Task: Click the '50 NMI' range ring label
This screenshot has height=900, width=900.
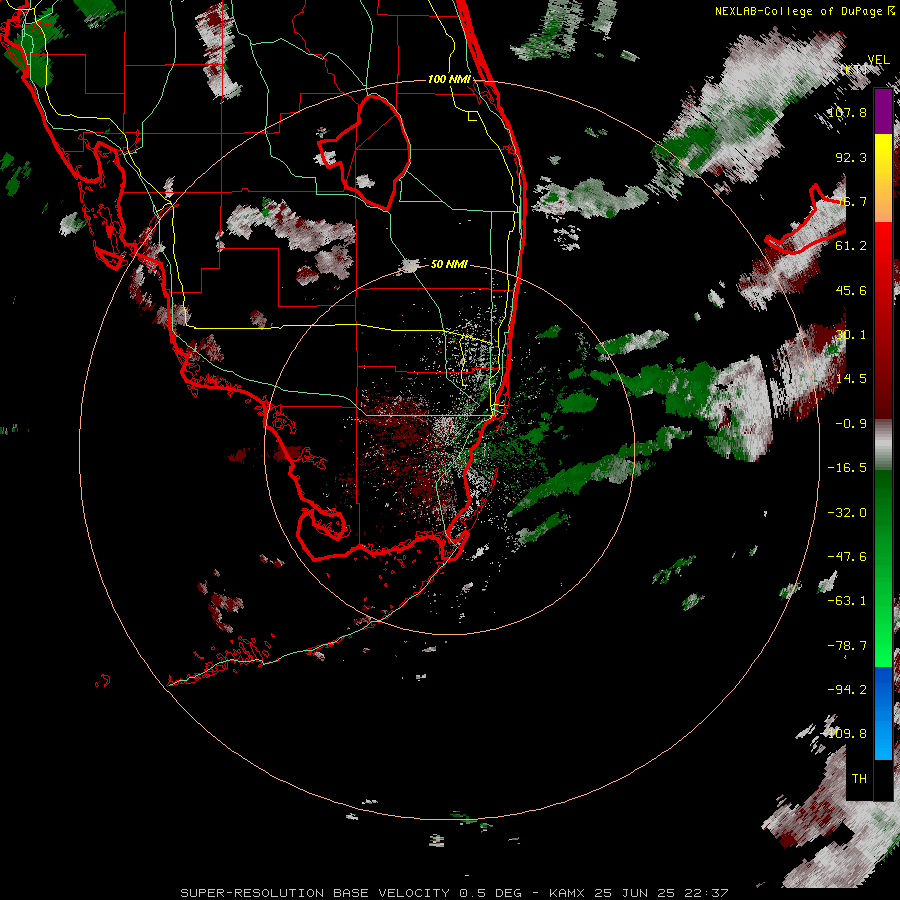Action: point(449,264)
